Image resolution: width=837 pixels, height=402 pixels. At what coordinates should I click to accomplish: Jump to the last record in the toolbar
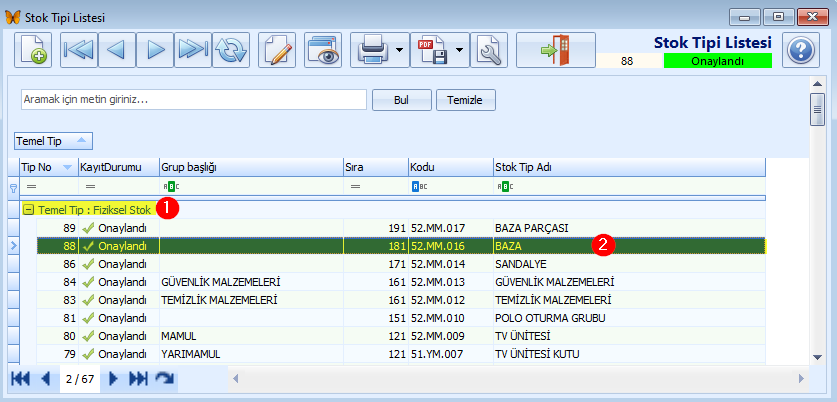[x=193, y=50]
